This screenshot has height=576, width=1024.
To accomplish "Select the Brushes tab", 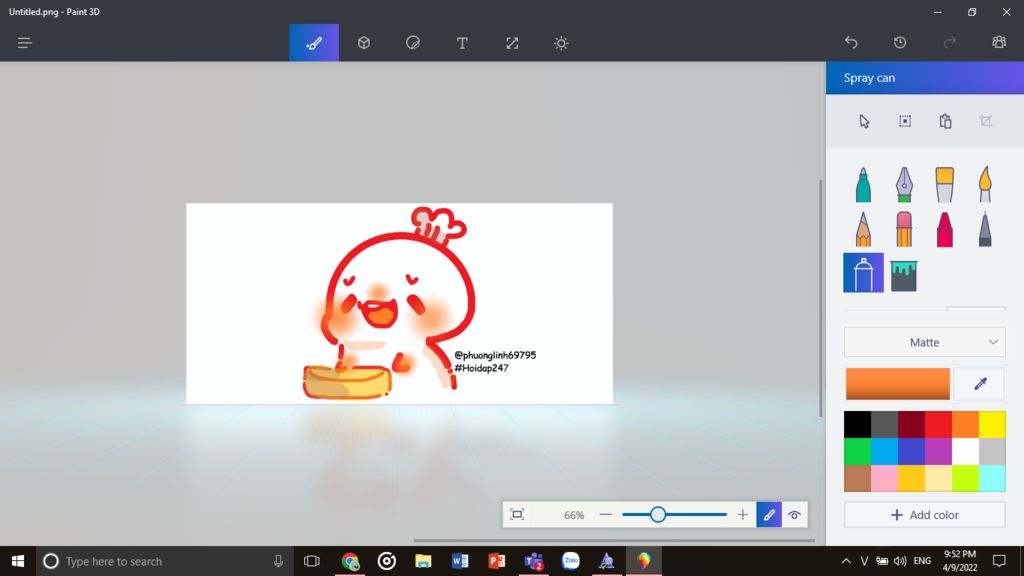I will point(314,43).
